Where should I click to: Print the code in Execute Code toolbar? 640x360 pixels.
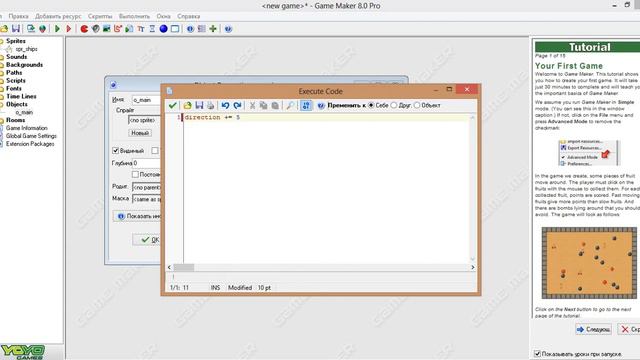[x=211, y=105]
